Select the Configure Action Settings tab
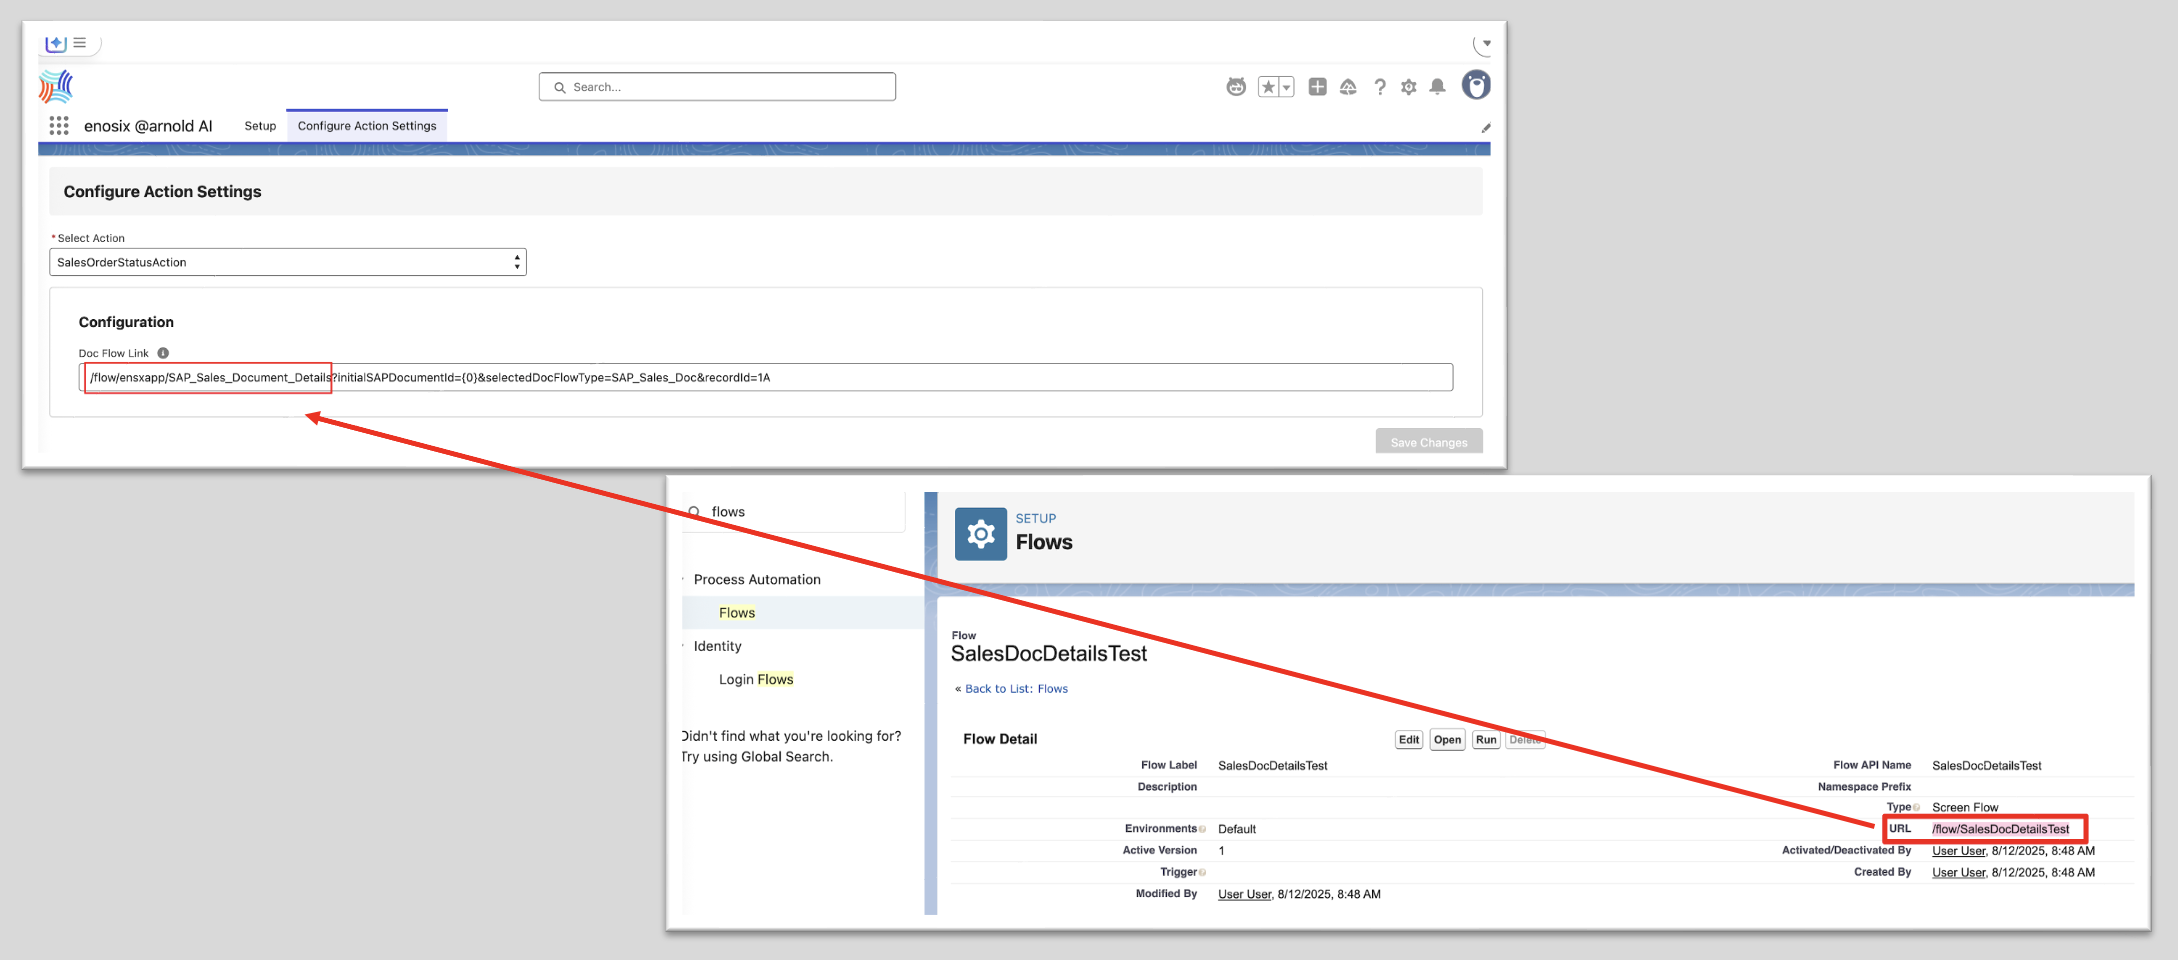Viewport: 2178px width, 960px height. pos(367,126)
